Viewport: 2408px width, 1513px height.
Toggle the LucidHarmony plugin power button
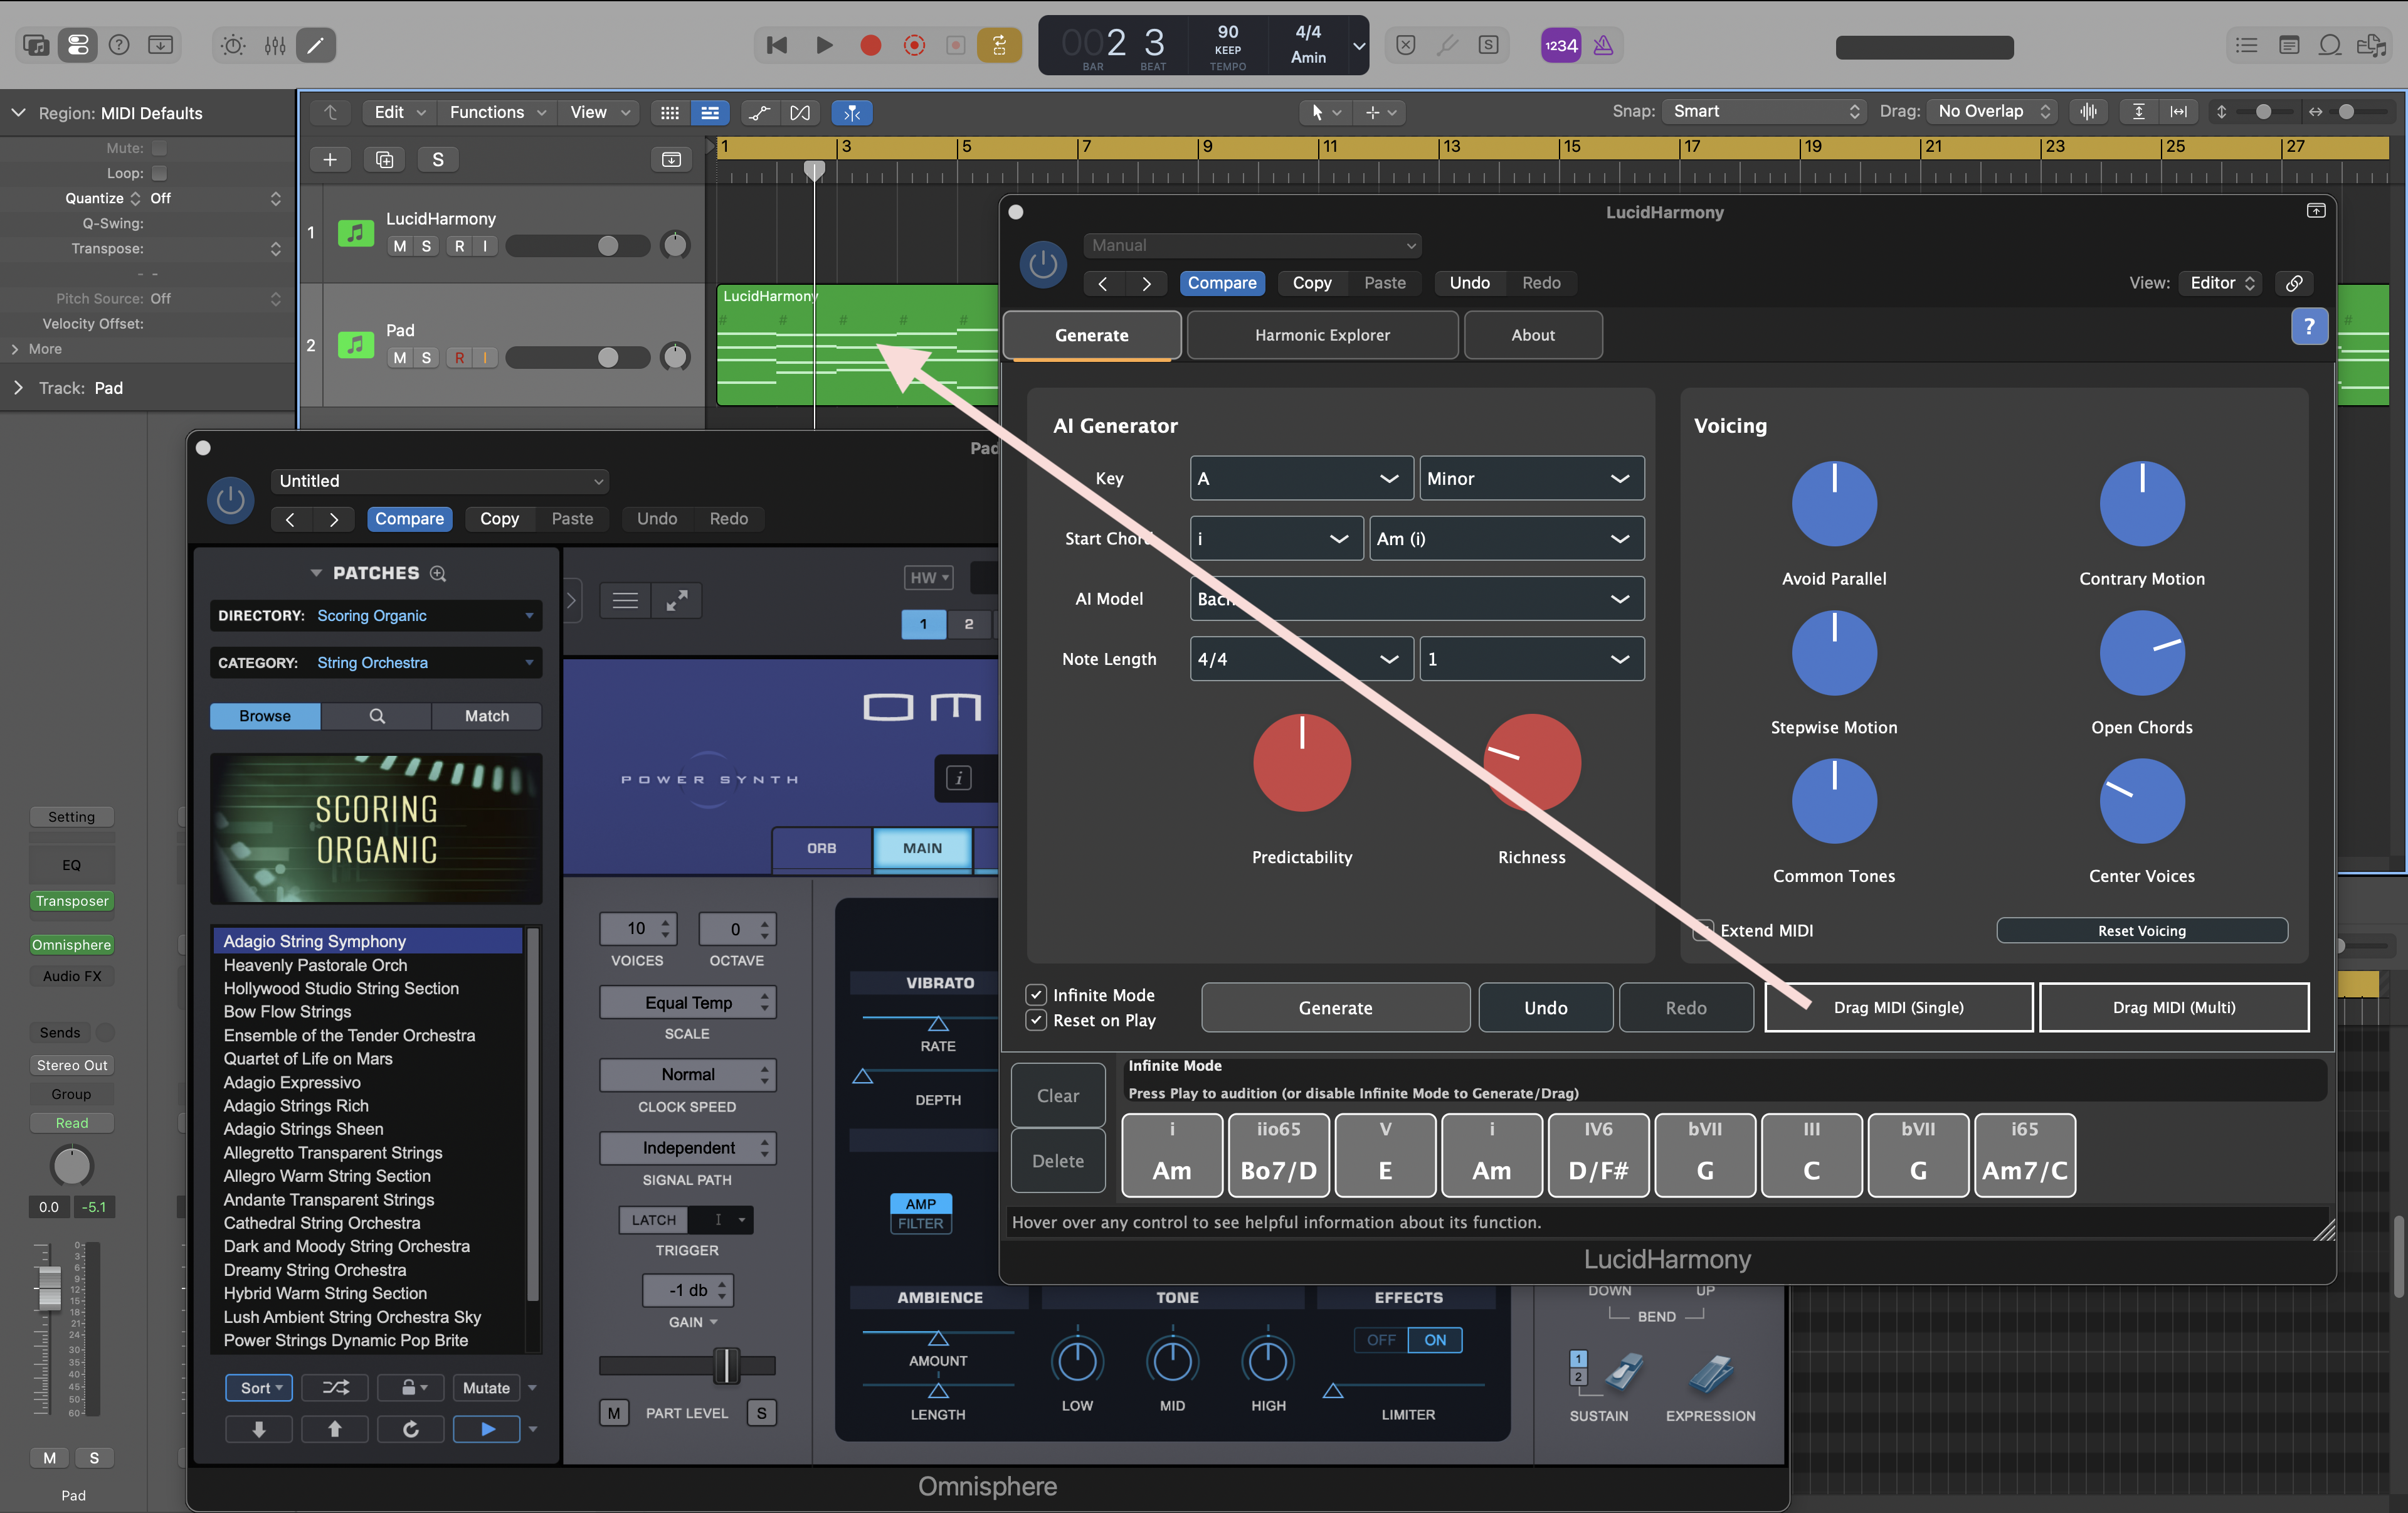(x=1043, y=264)
